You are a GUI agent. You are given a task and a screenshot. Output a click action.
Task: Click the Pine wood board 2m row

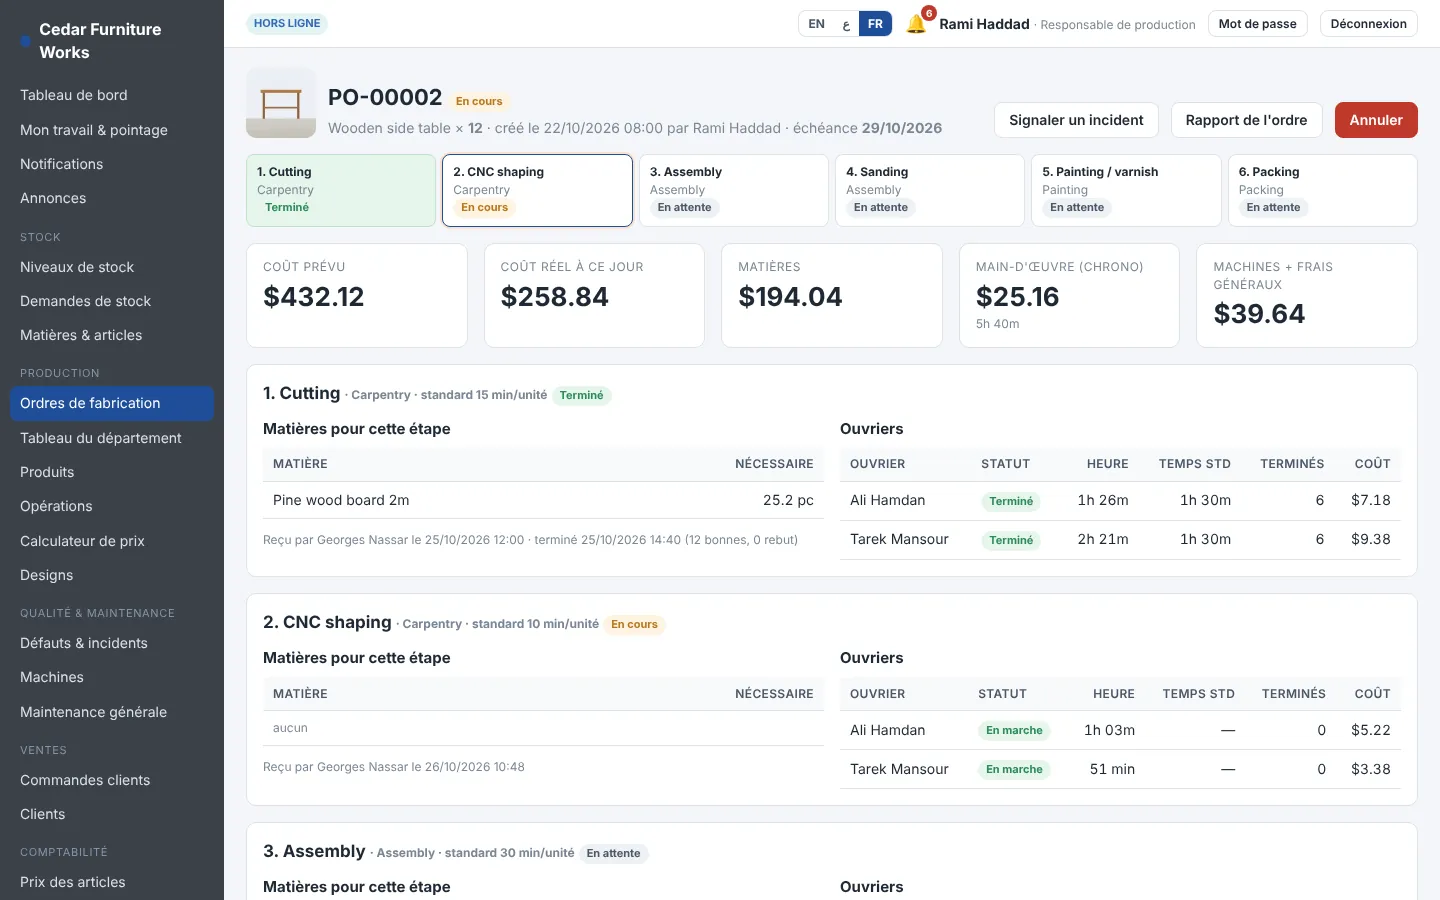(x=543, y=500)
